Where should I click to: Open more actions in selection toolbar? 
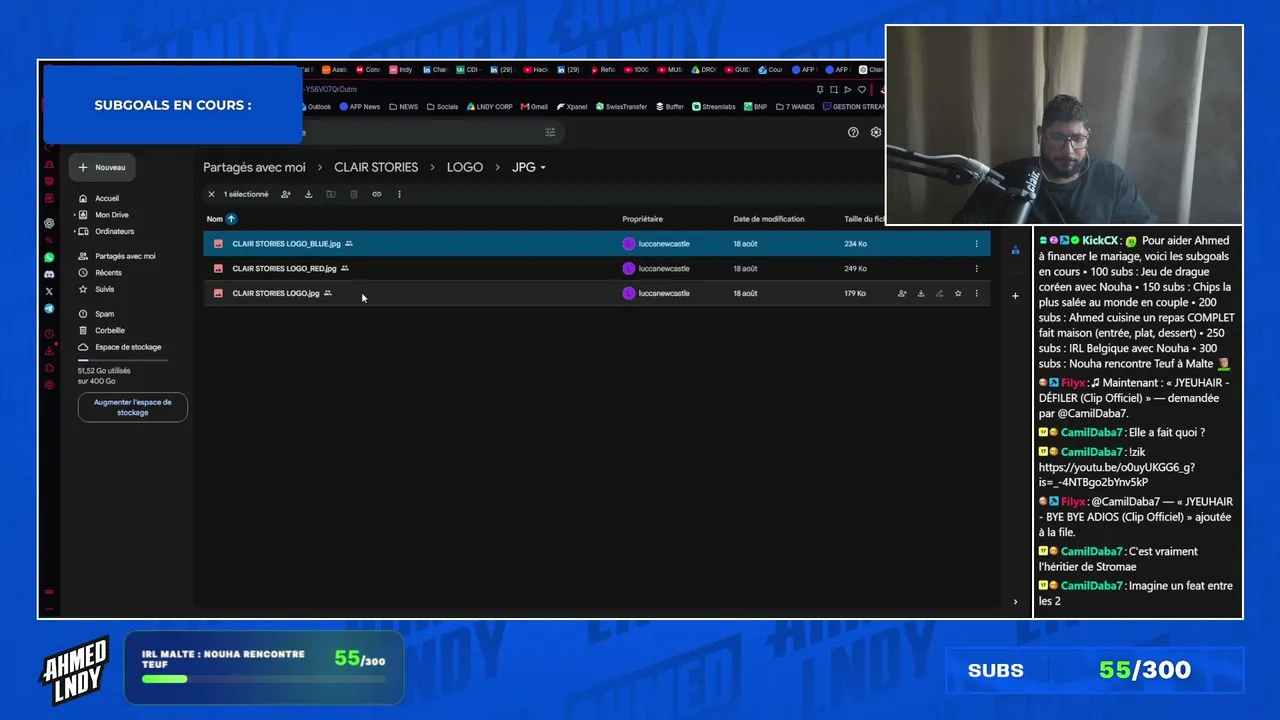coord(399,194)
